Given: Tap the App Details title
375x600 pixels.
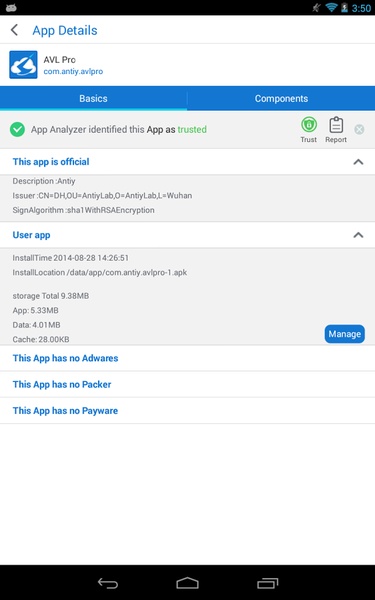Looking at the screenshot, I should point(65,30).
